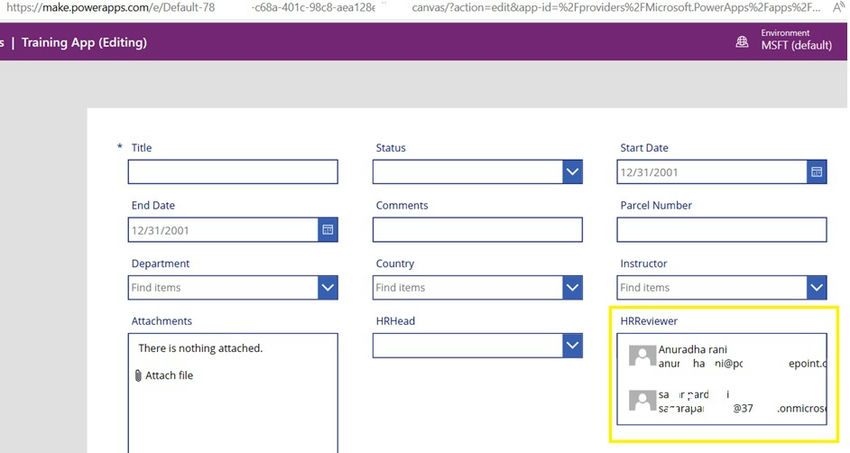
Task: Click the End Date label
Action: point(153,205)
